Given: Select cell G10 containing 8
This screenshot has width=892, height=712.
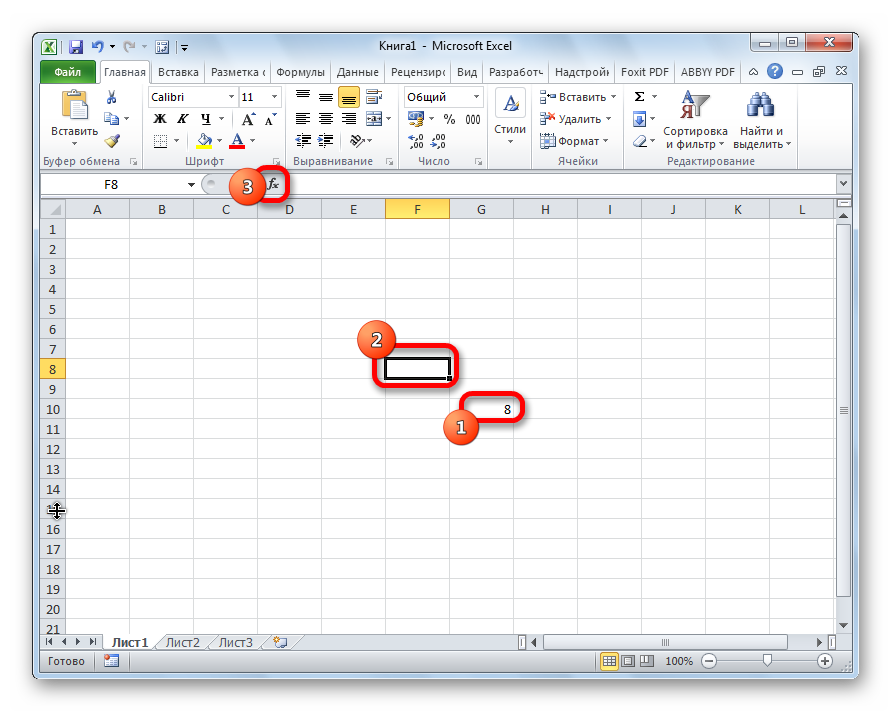Looking at the screenshot, I should [x=481, y=409].
